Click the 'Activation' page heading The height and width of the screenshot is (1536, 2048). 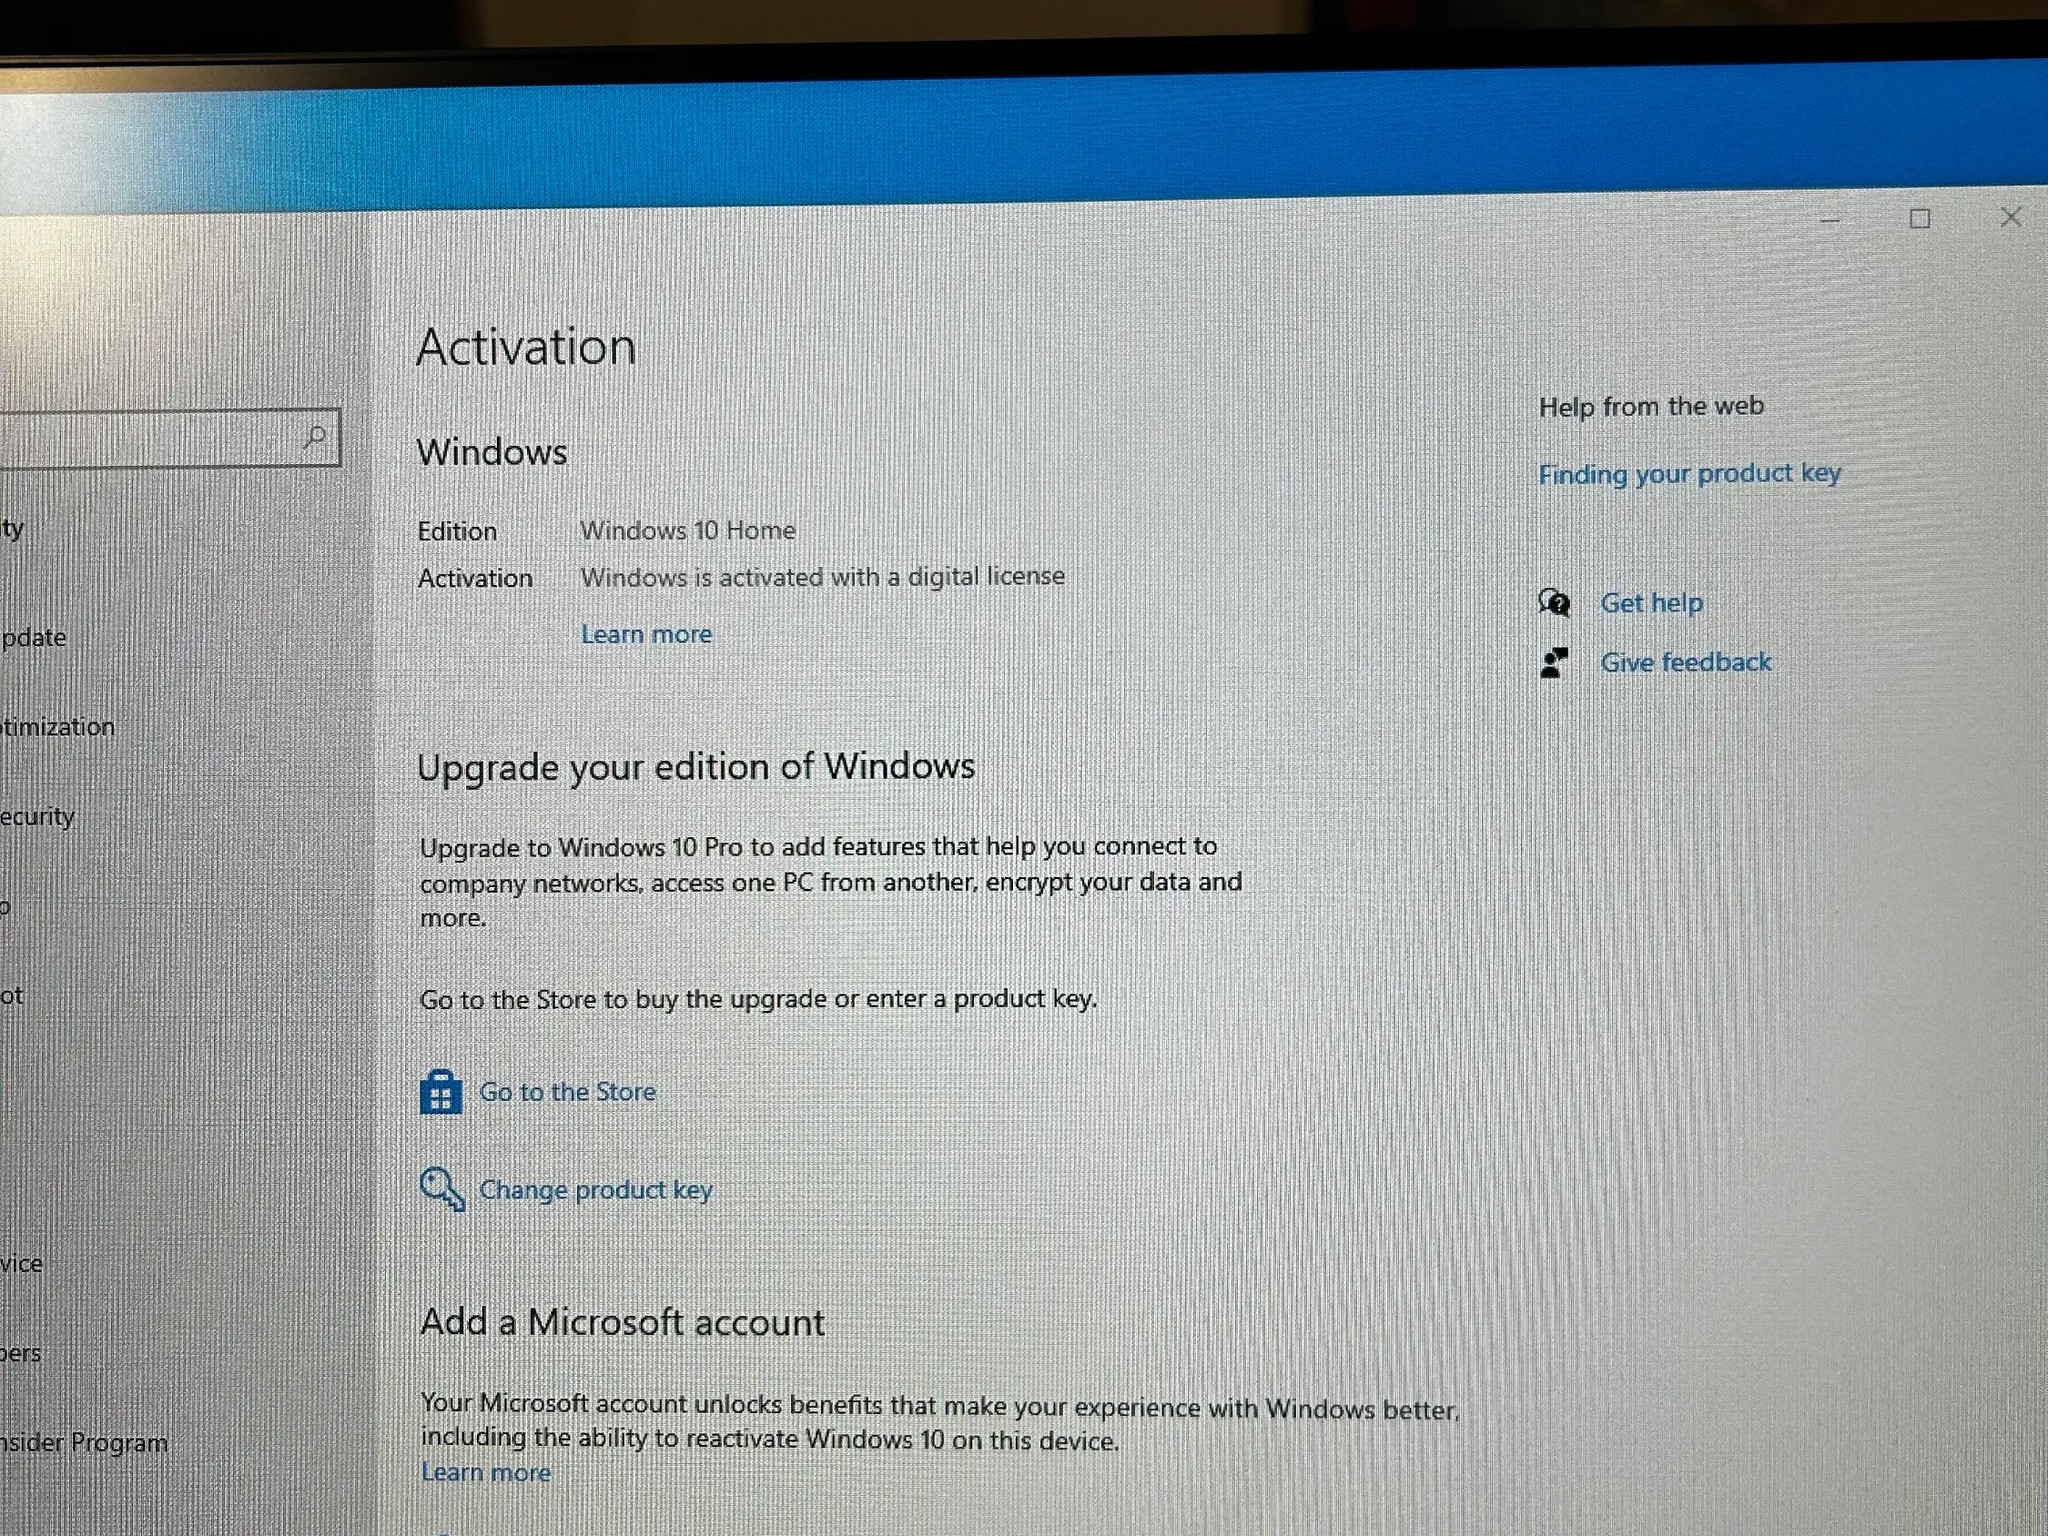click(x=526, y=347)
